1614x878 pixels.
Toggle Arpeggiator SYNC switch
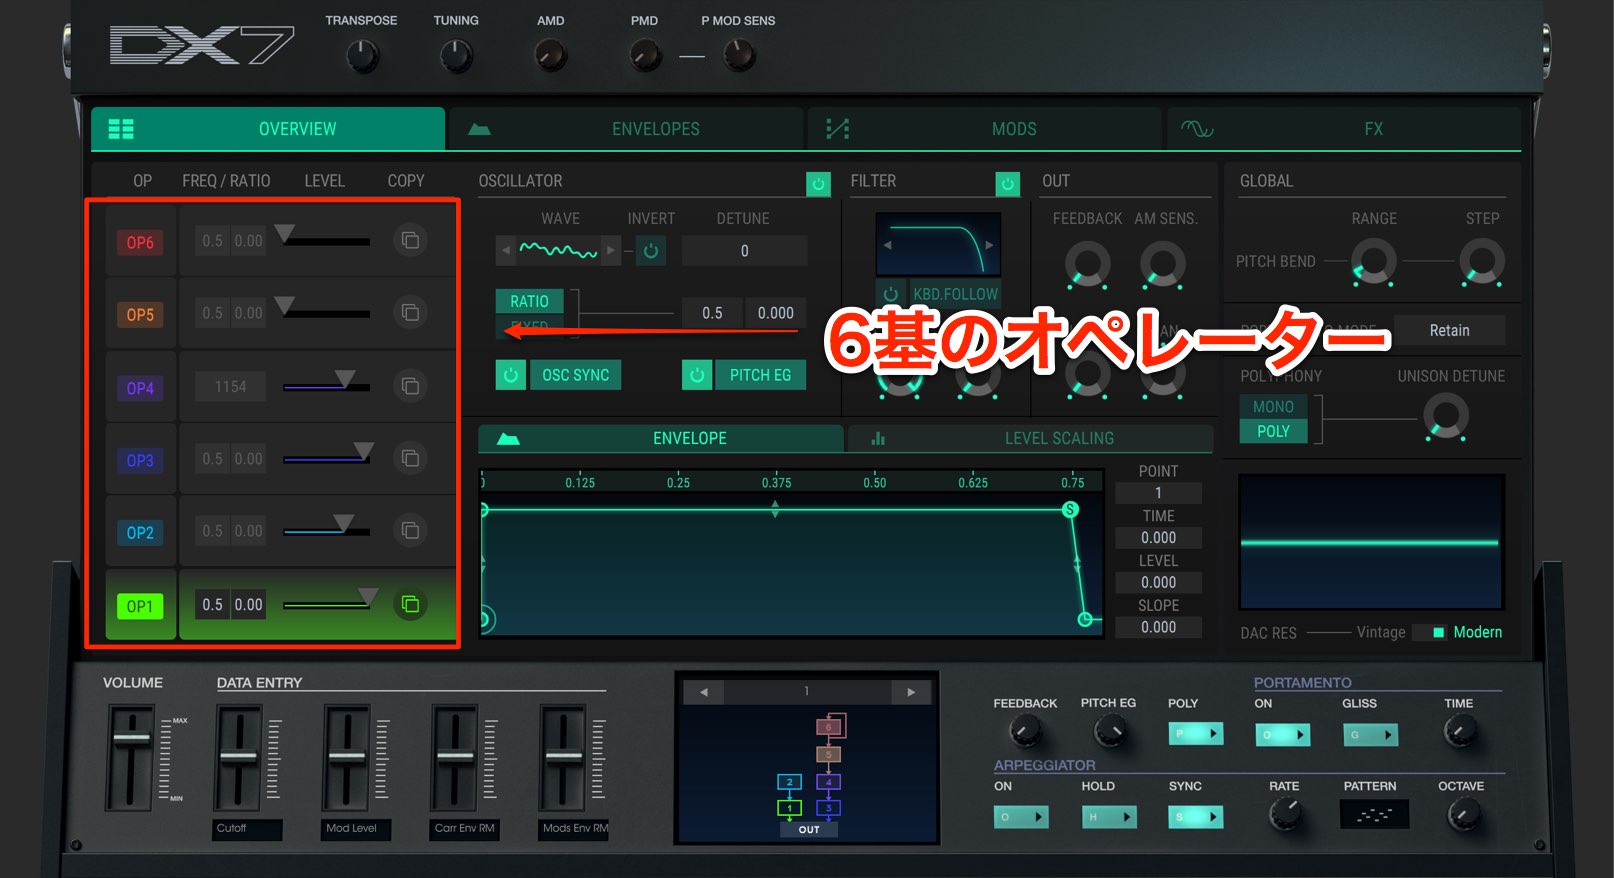[1196, 817]
